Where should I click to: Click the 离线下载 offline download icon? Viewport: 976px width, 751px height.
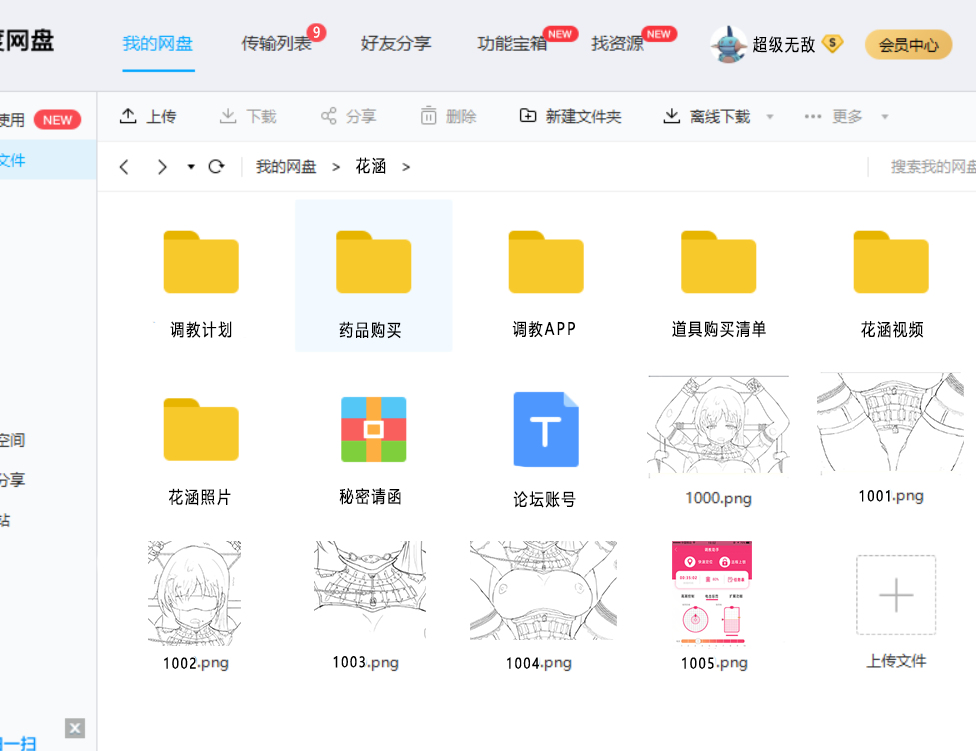[672, 115]
